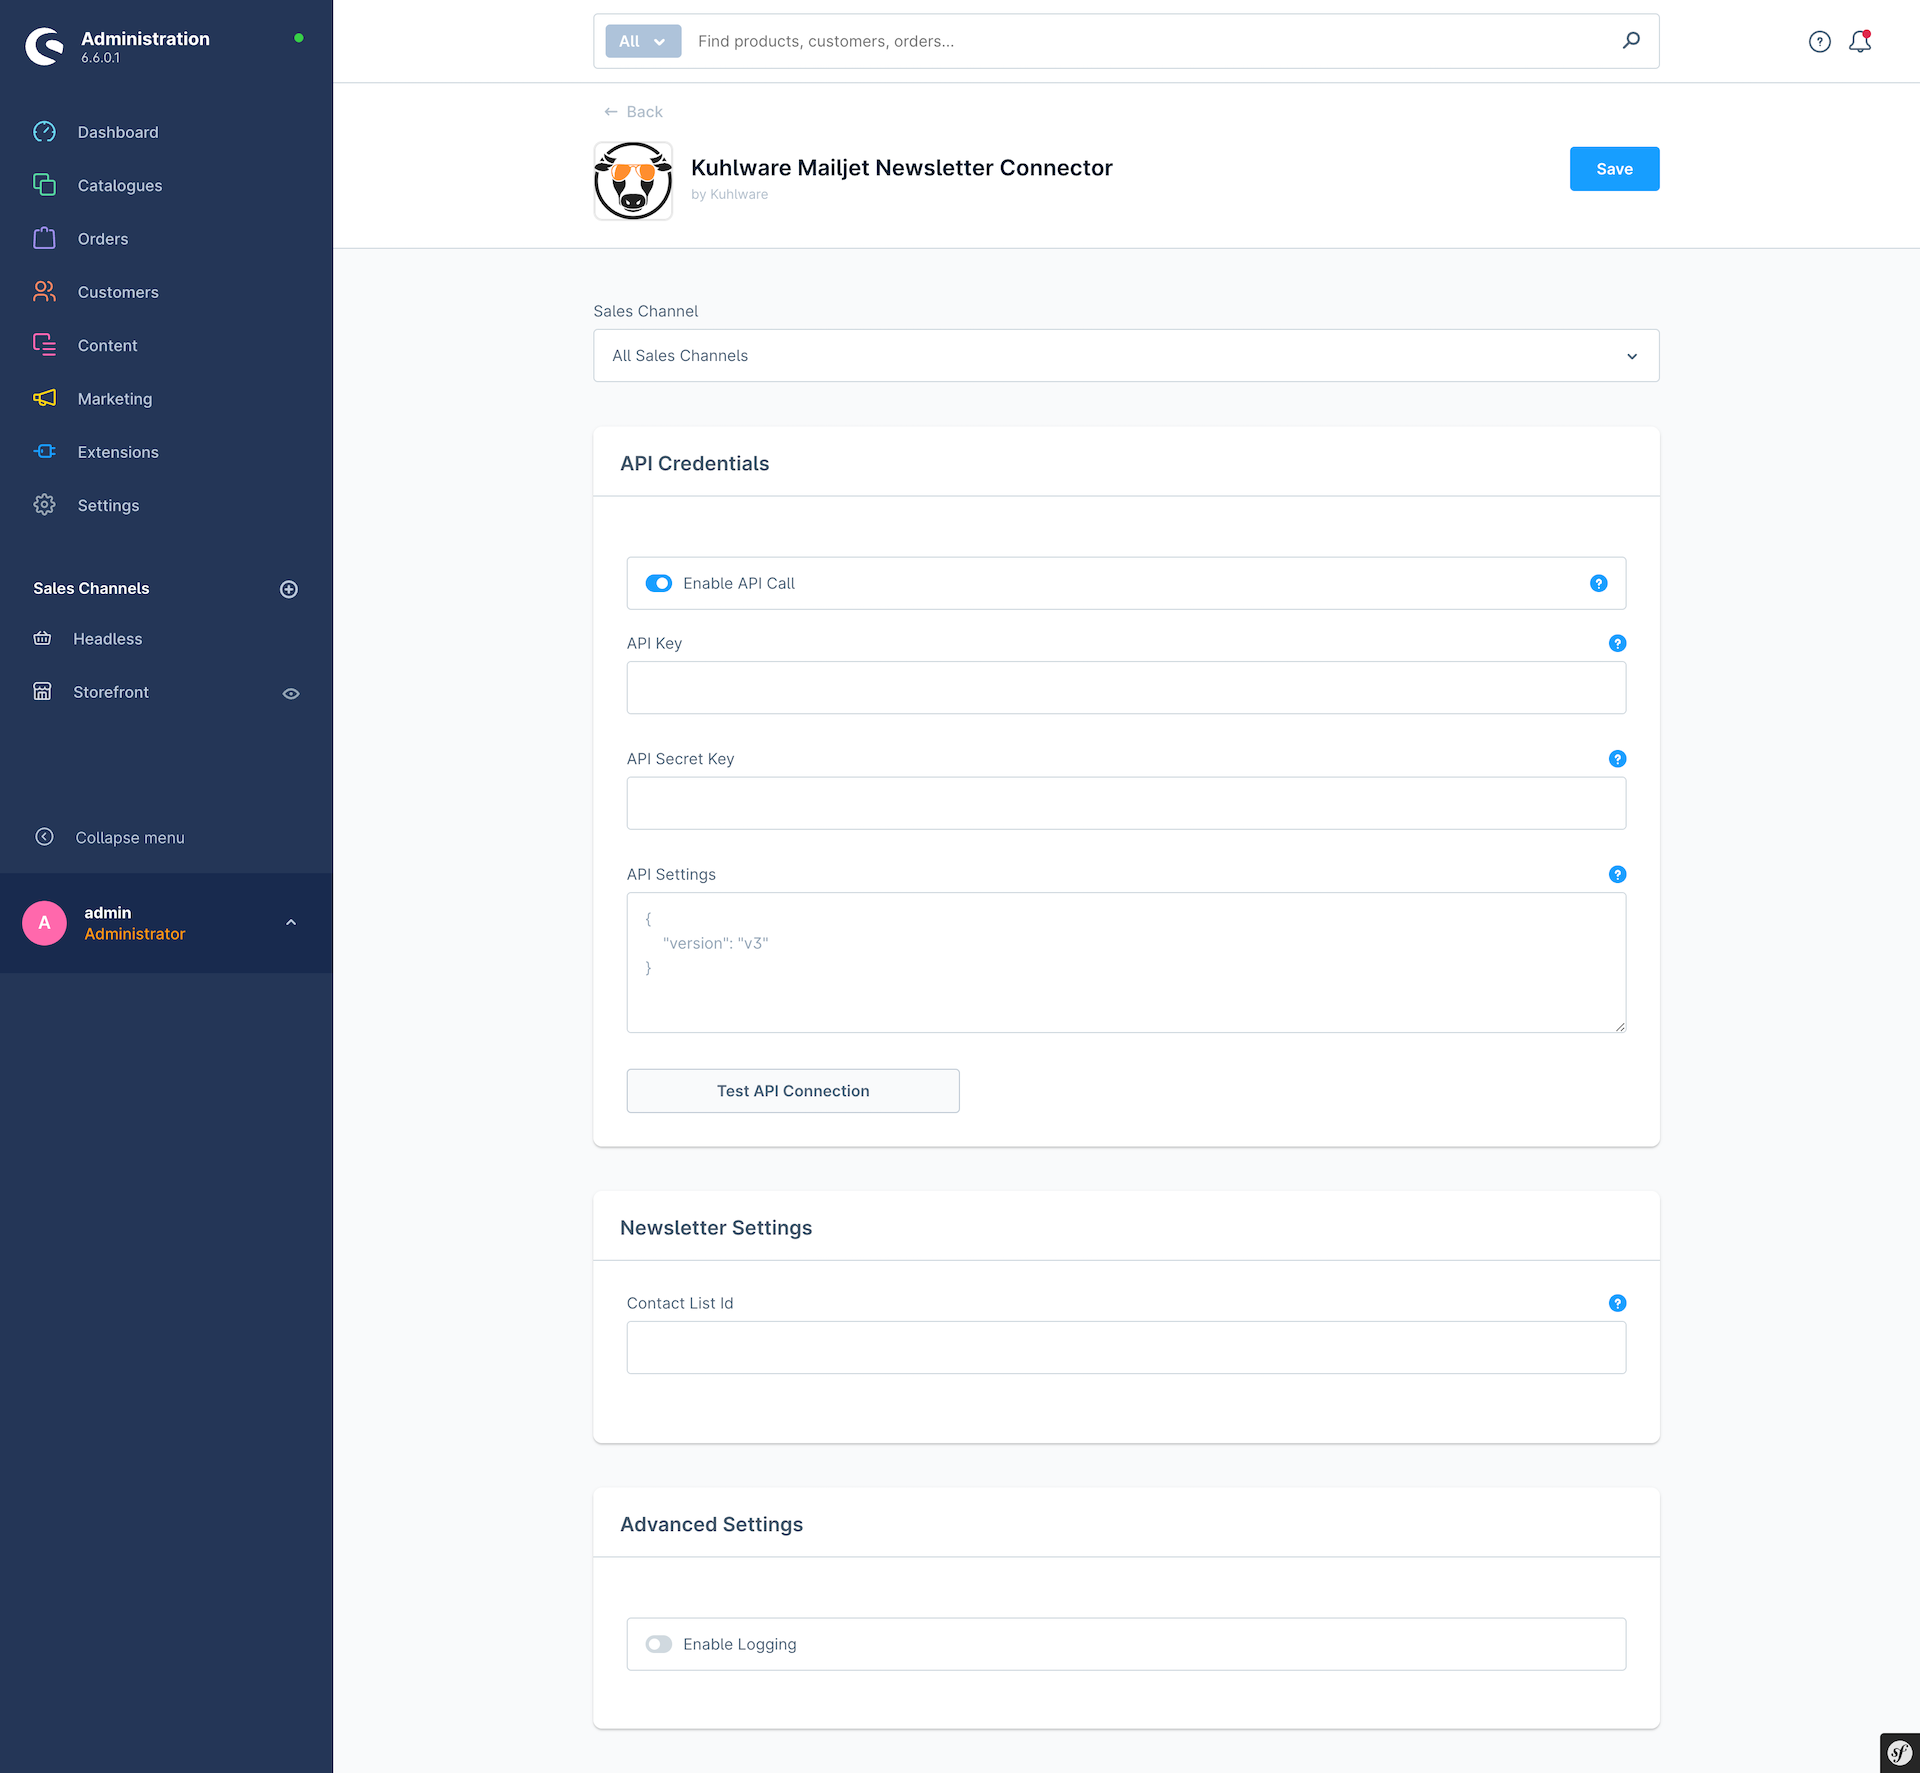Click the 'Sales Channels' sidebar heading
The height and width of the screenshot is (1773, 1920).
[x=91, y=588]
